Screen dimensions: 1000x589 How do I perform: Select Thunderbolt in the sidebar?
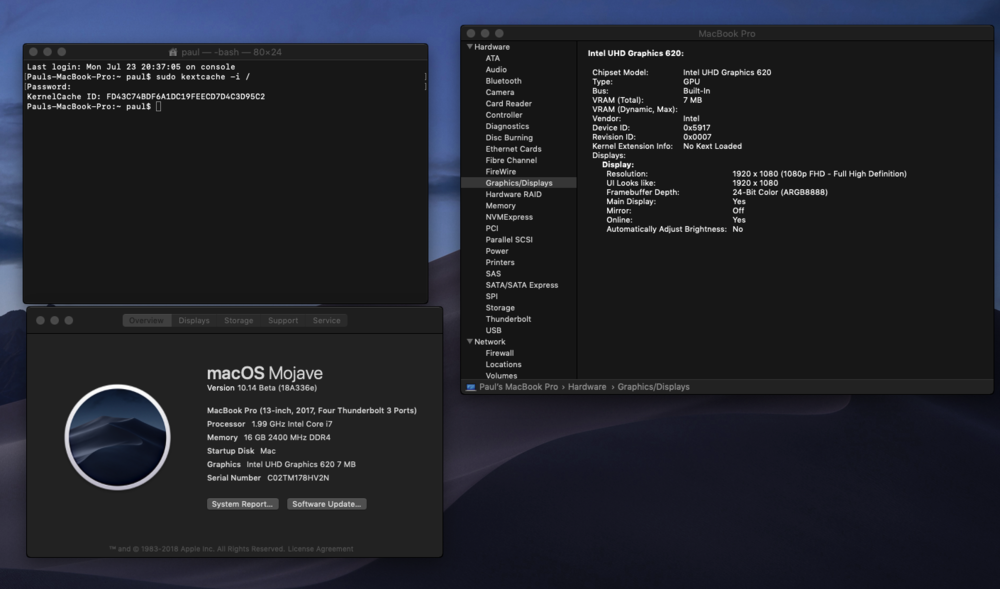tap(508, 319)
